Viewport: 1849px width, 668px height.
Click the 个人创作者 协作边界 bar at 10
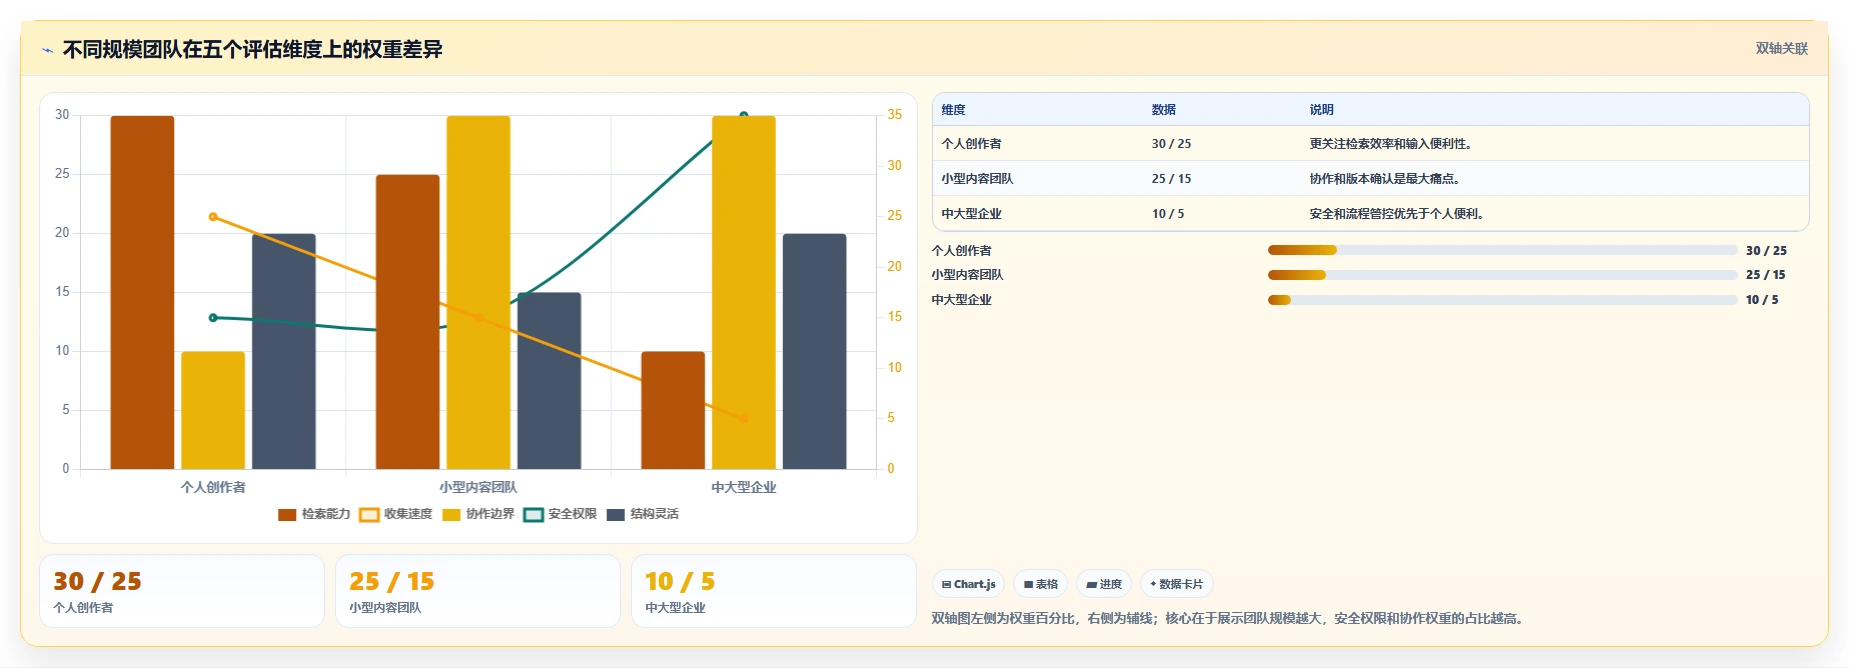coord(213,410)
